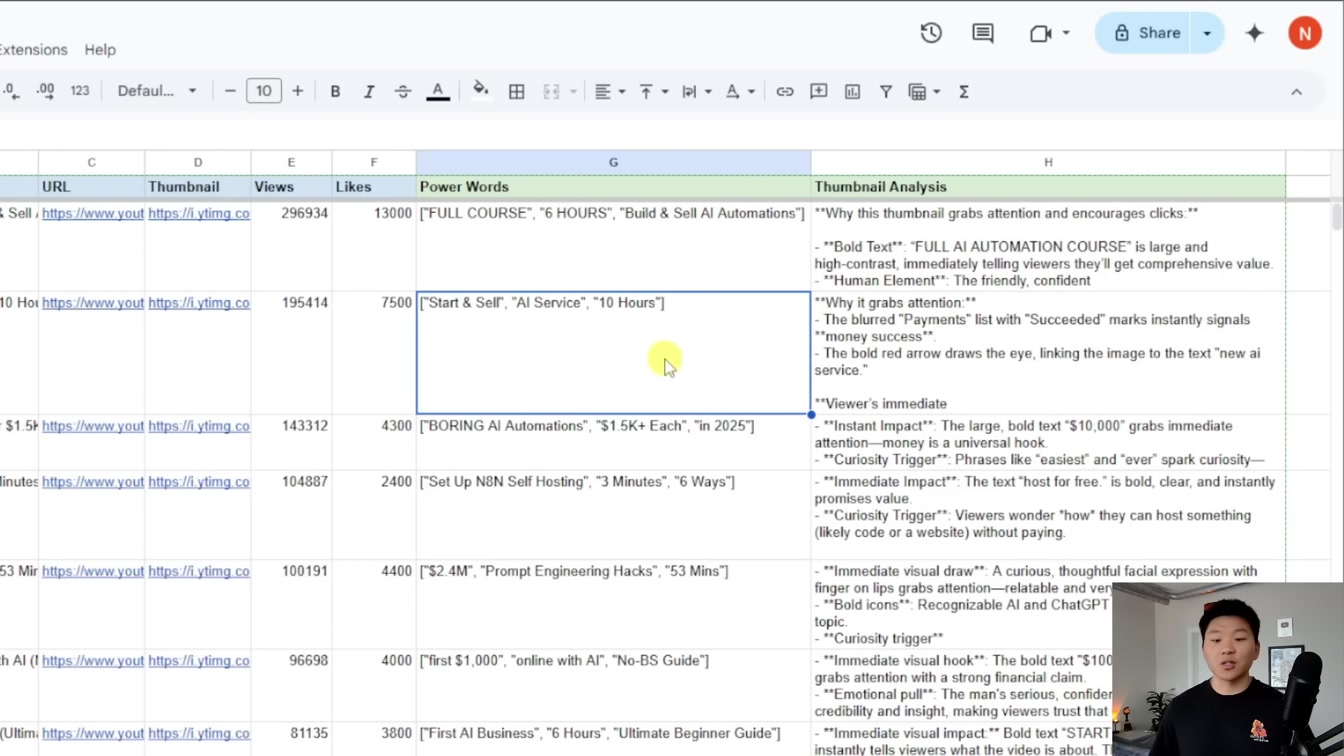Open YouTube URL link in 100191 row

(92, 571)
